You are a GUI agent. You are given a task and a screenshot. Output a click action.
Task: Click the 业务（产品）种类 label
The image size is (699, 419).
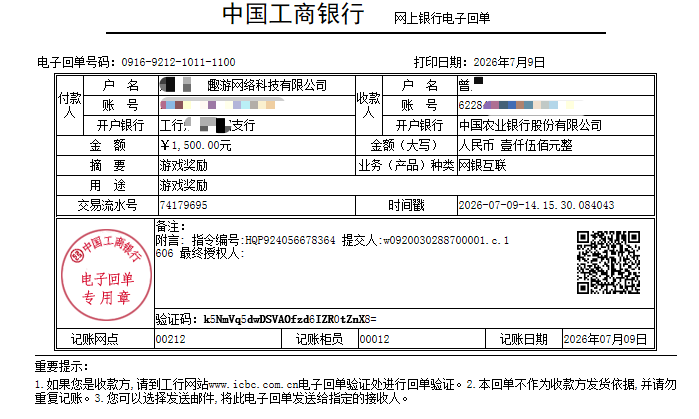point(406,165)
